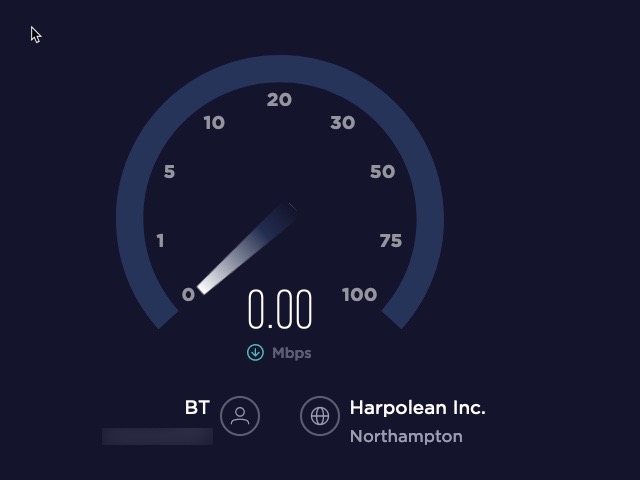
Task: Click the 5 mark on the gauge
Action: (x=169, y=171)
